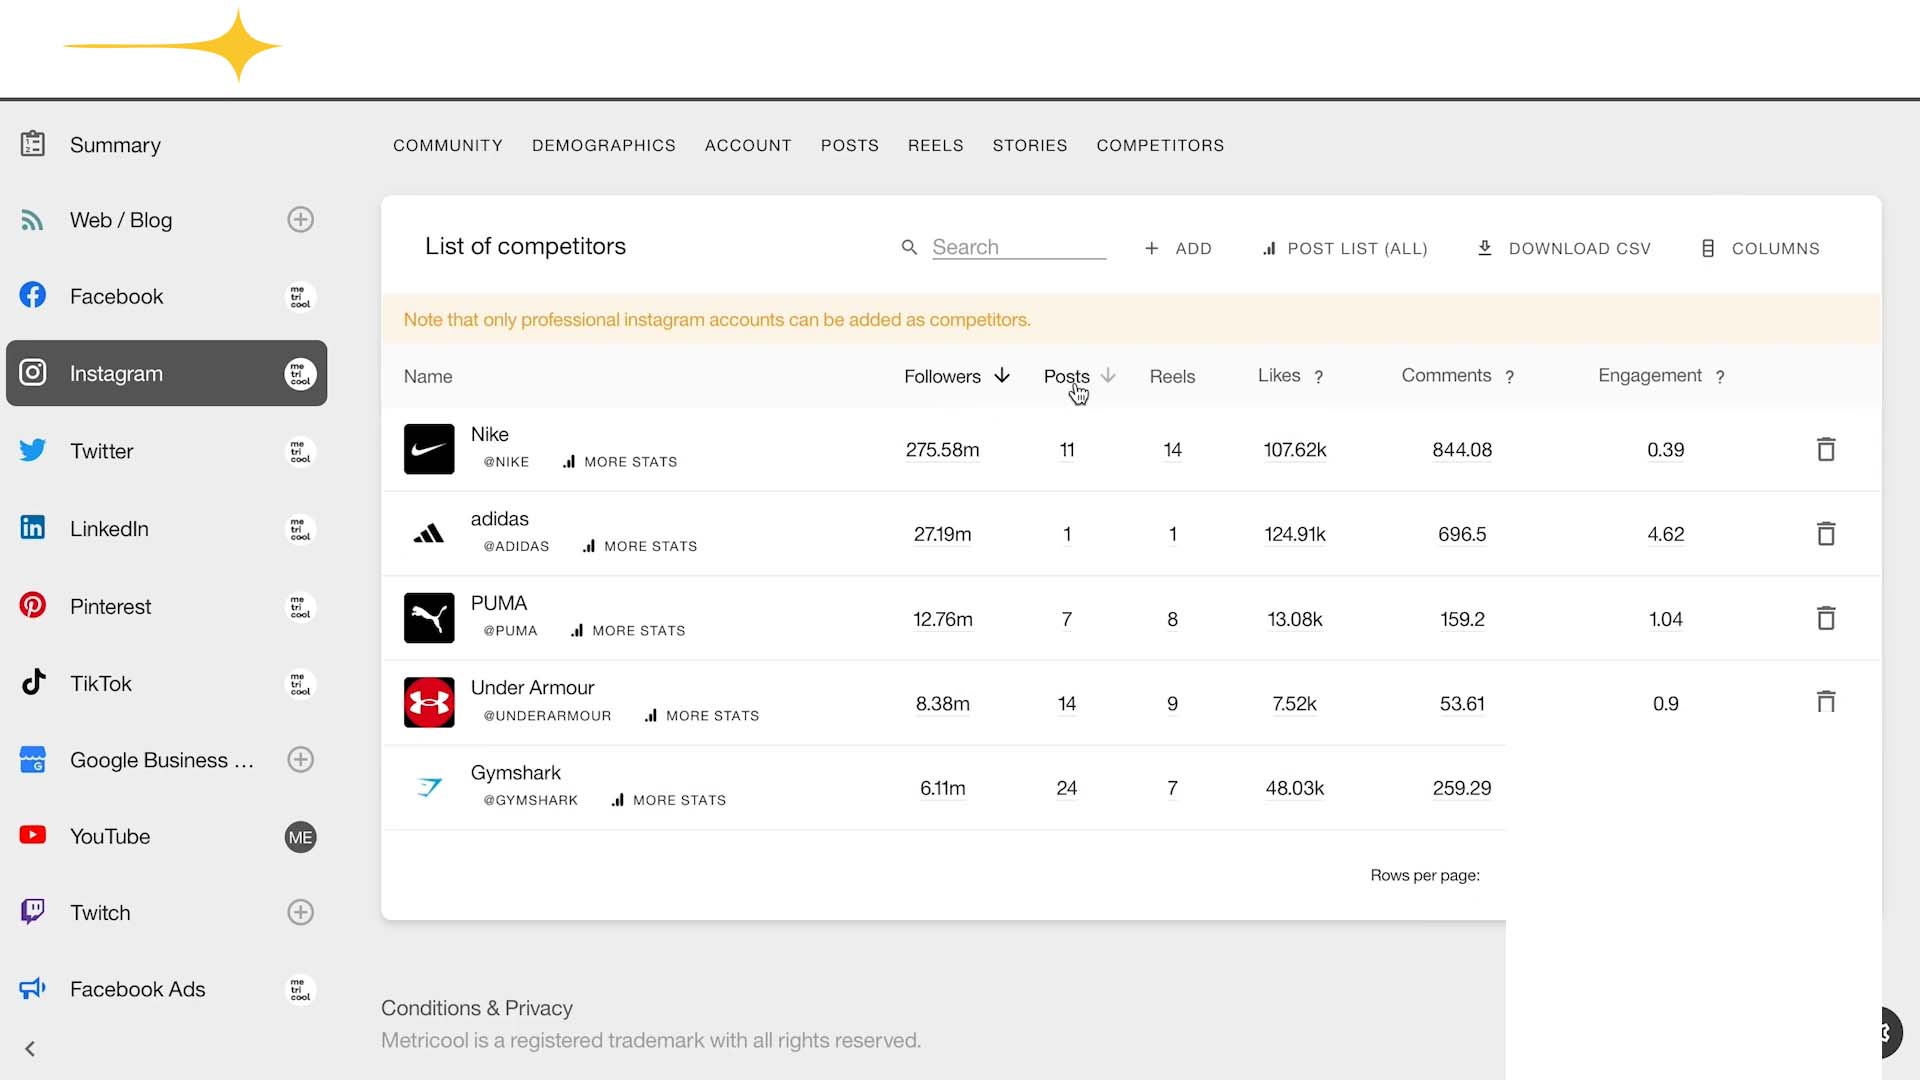Open the Twitter sidebar item

pos(166,450)
